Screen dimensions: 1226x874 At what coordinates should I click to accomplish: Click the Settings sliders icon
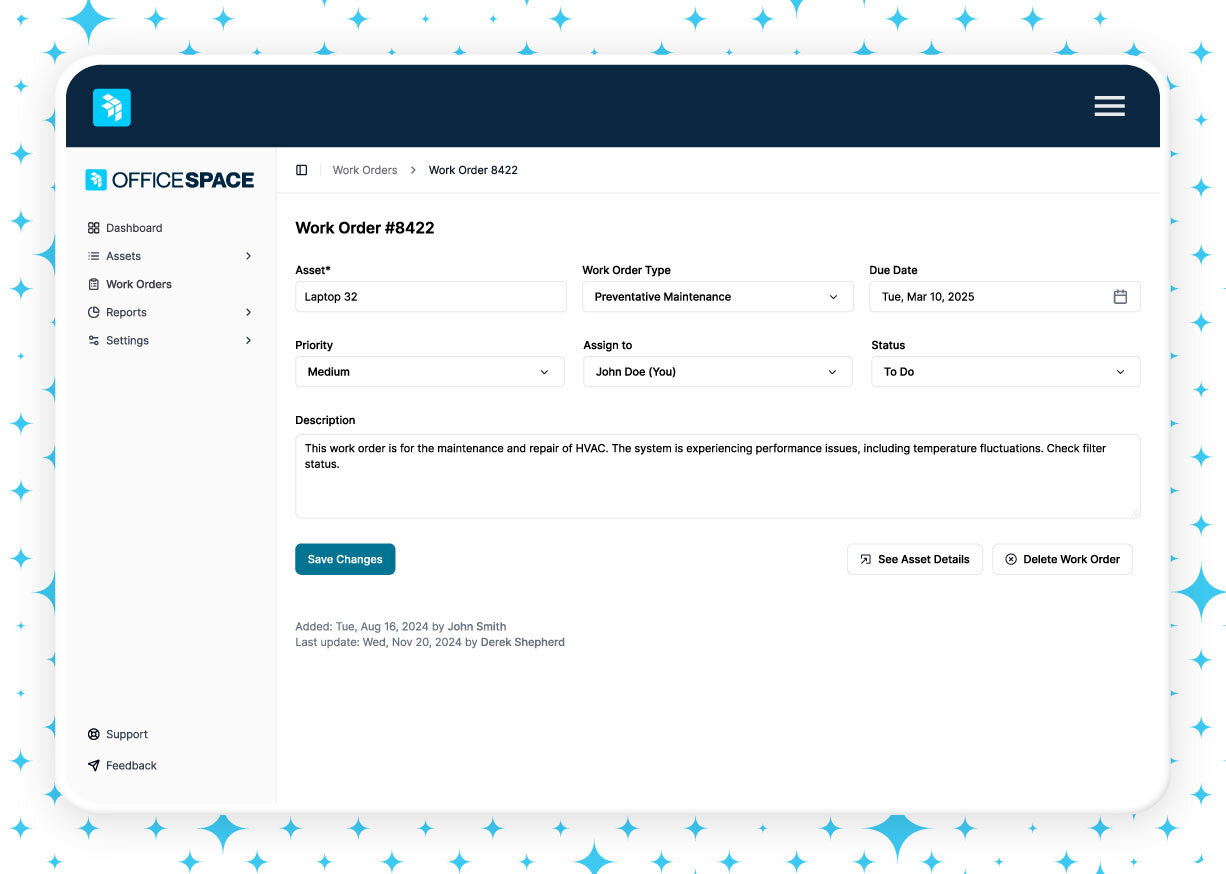(94, 340)
